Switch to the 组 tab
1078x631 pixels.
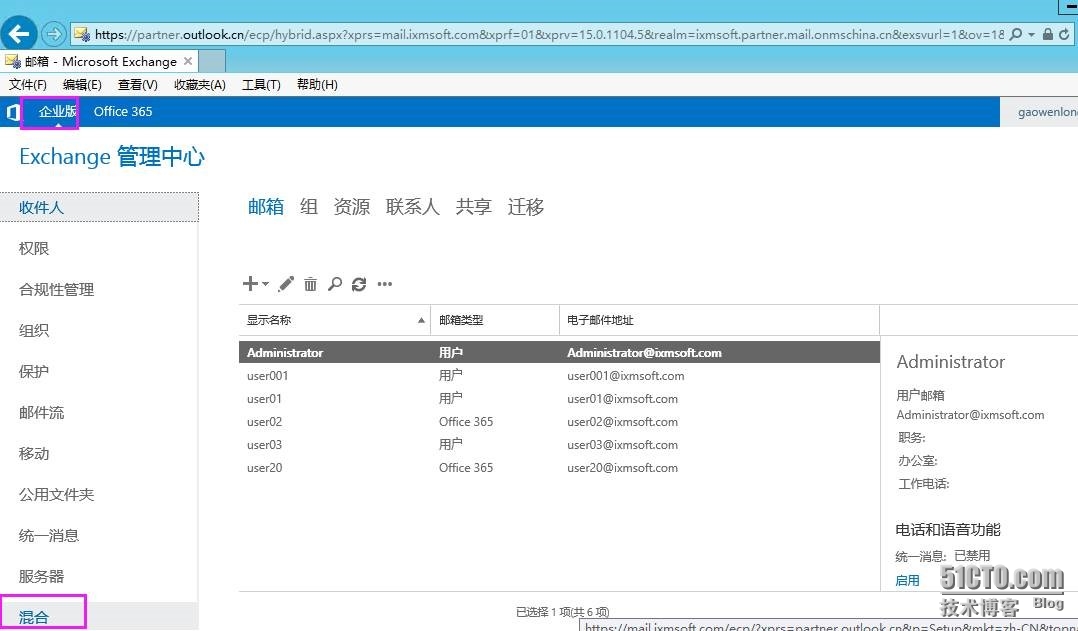(x=309, y=206)
